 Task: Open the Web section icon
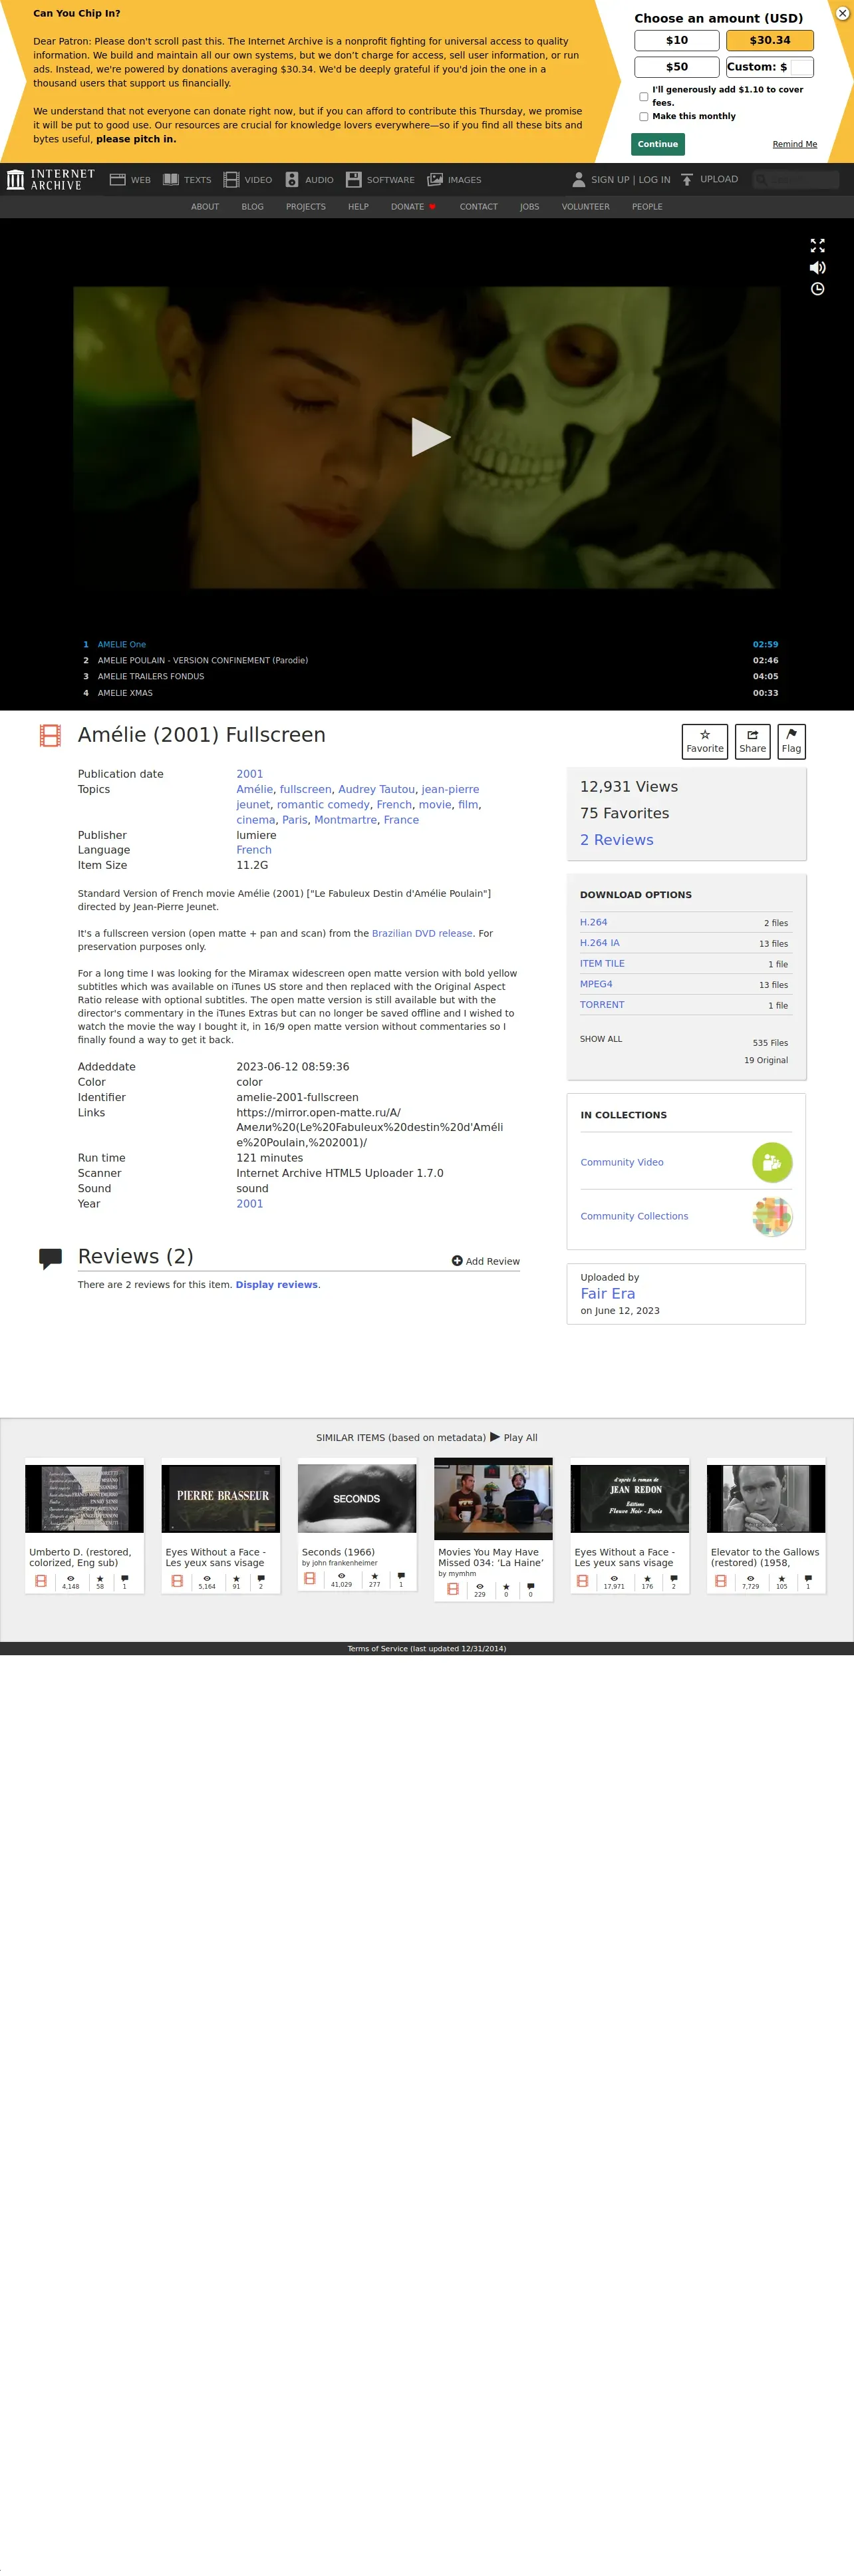pyautogui.click(x=117, y=180)
